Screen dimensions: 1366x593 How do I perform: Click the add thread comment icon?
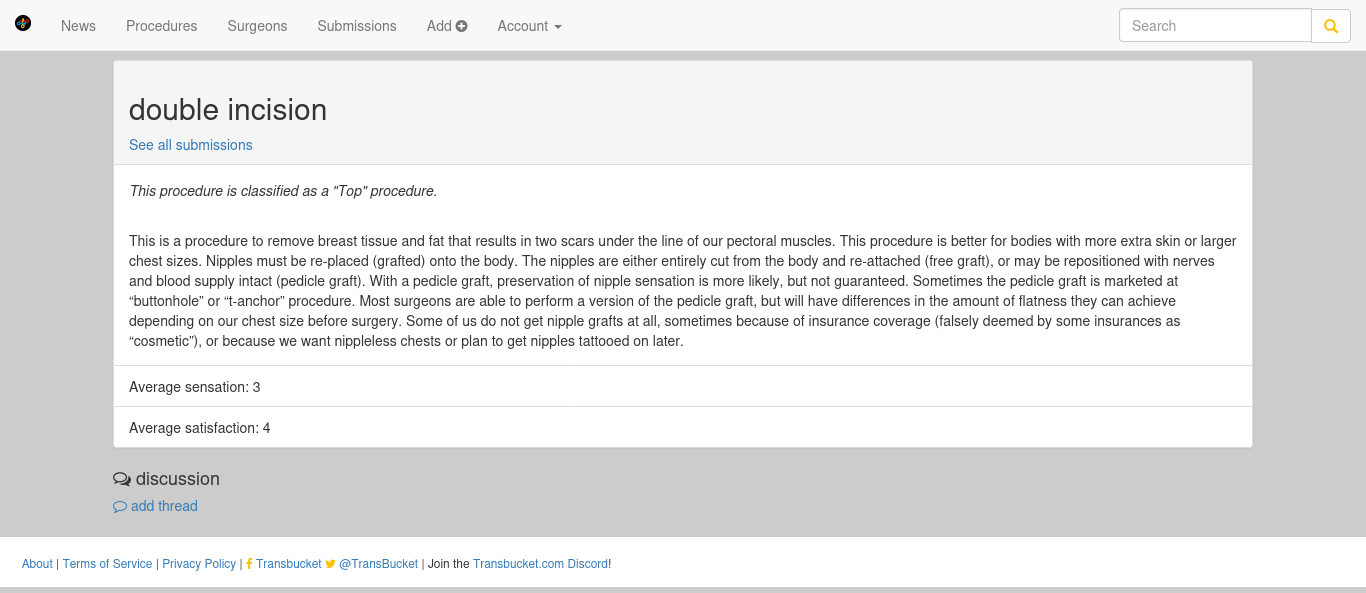120,506
